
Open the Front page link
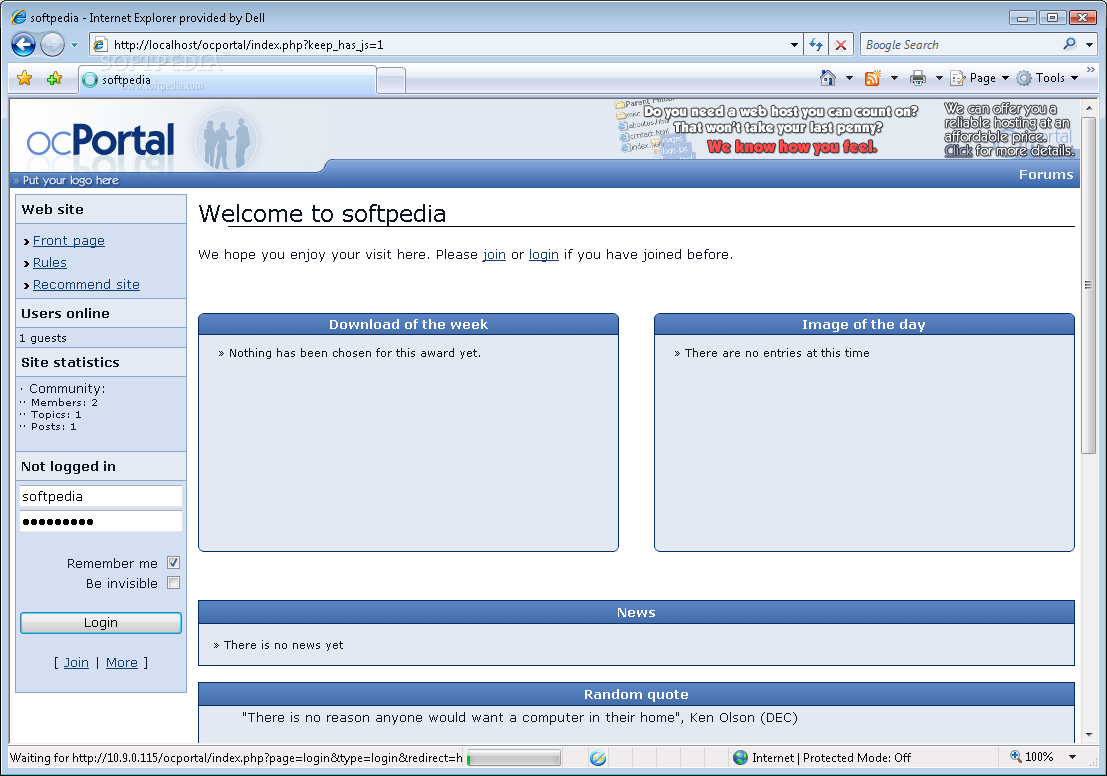[x=68, y=241]
